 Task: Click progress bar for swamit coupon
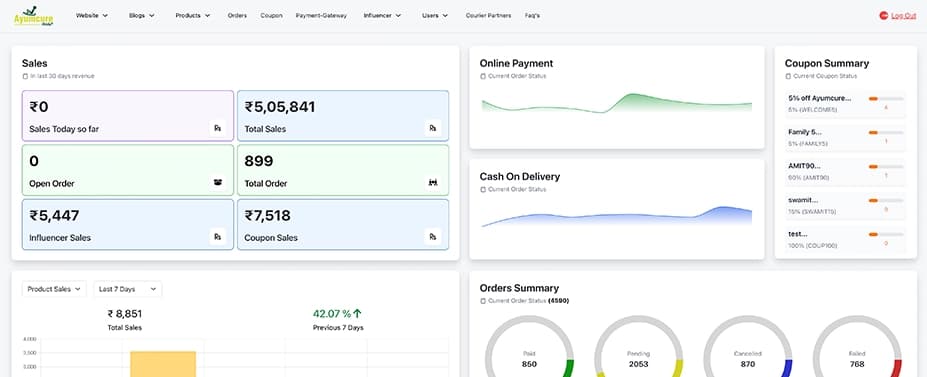click(886, 201)
